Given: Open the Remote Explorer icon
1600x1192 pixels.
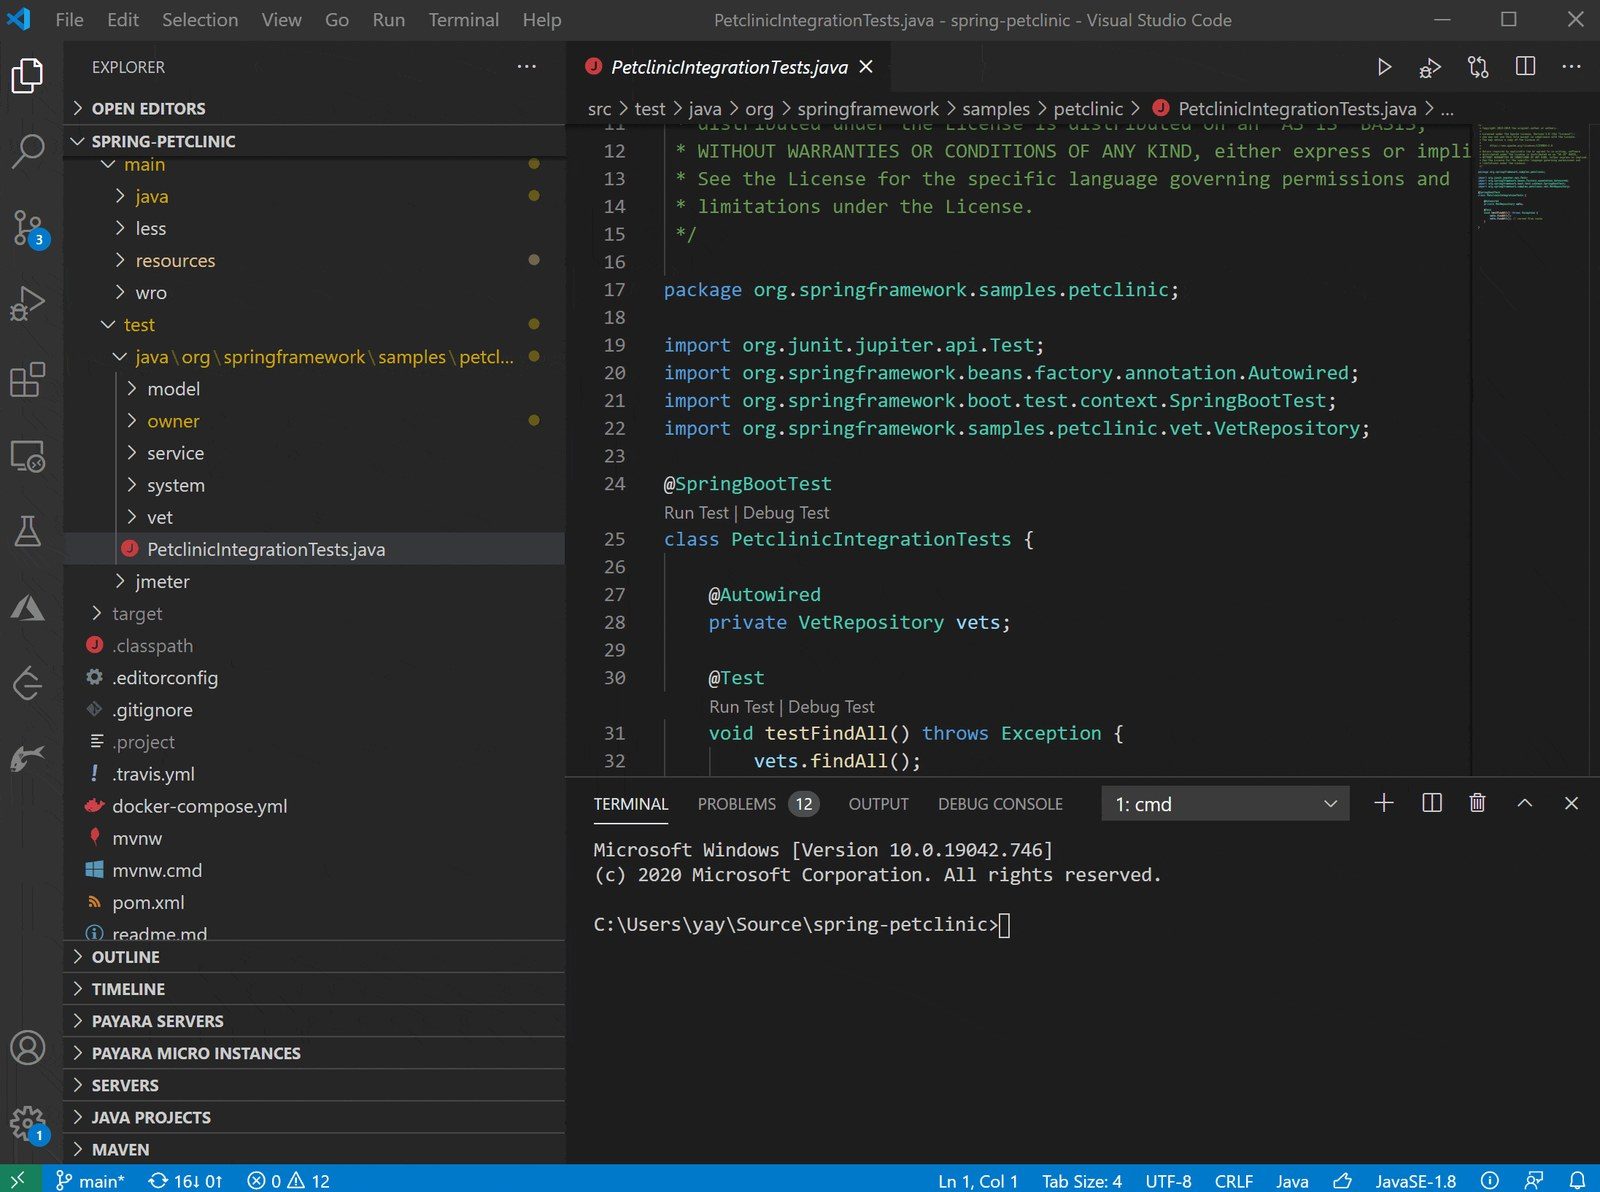Looking at the screenshot, I should pos(27,456).
